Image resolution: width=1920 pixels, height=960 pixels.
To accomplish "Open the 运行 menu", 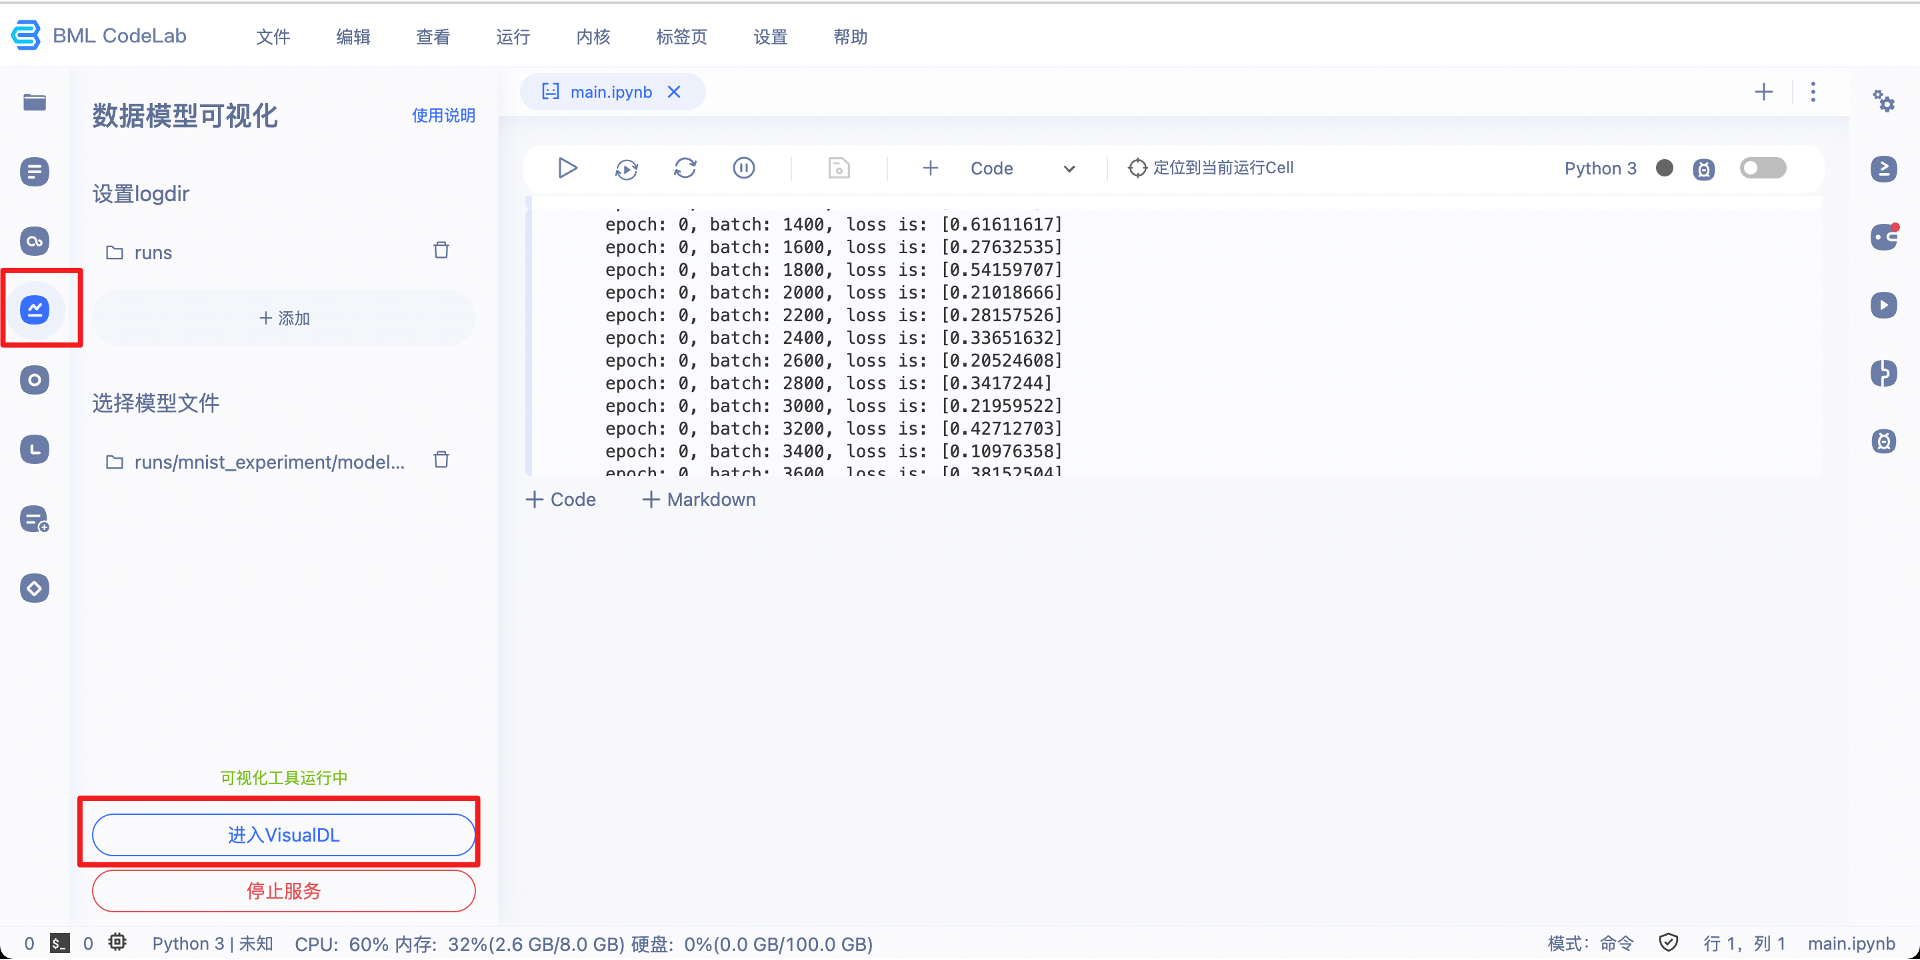I will [513, 37].
